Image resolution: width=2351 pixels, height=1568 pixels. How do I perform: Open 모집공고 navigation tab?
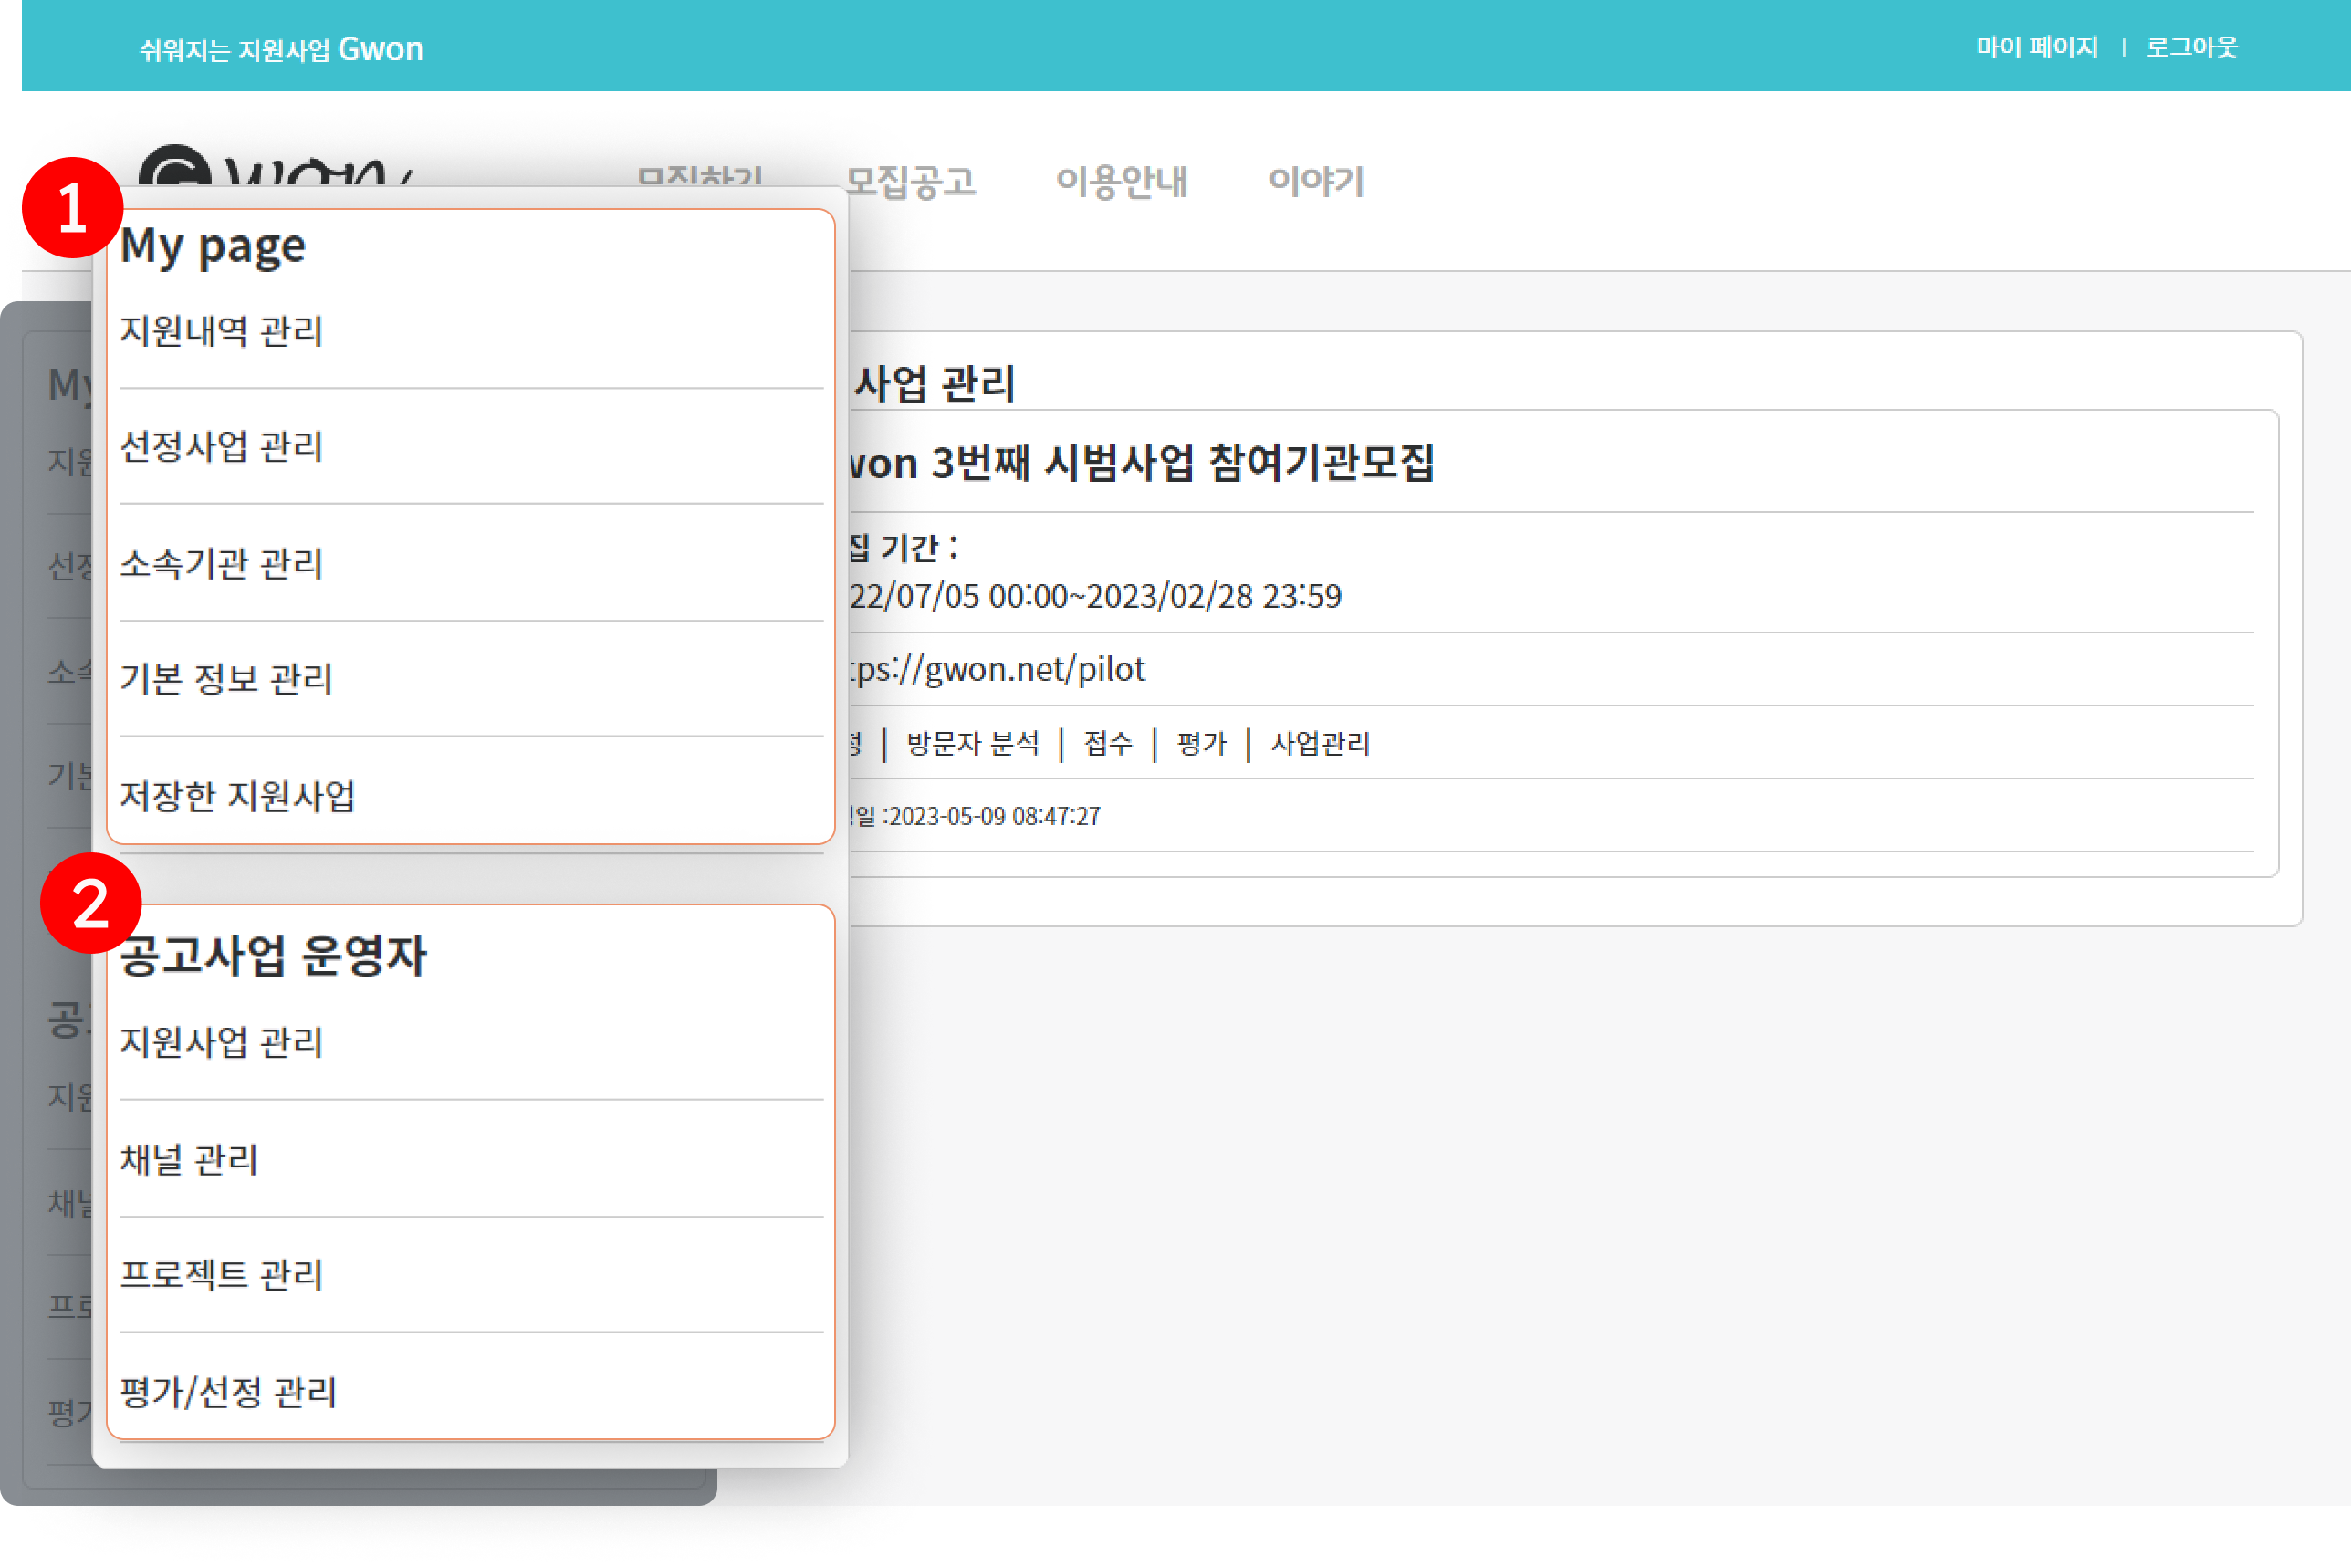910,181
